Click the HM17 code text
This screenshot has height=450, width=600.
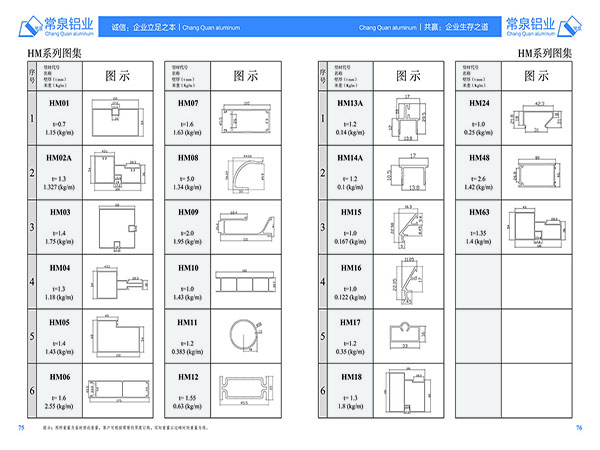[x=350, y=322]
